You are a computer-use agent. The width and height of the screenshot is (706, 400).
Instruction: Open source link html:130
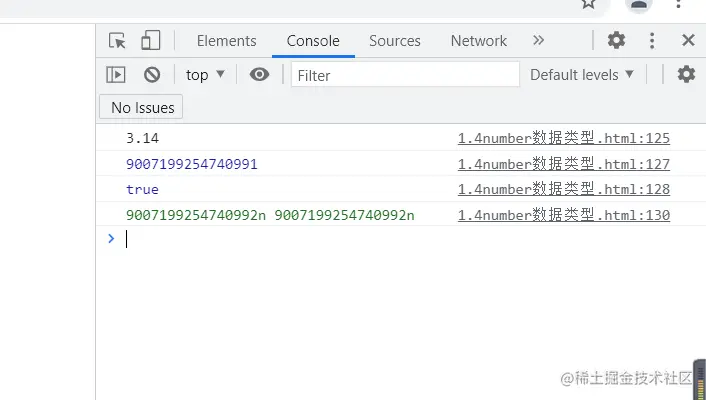tap(564, 215)
